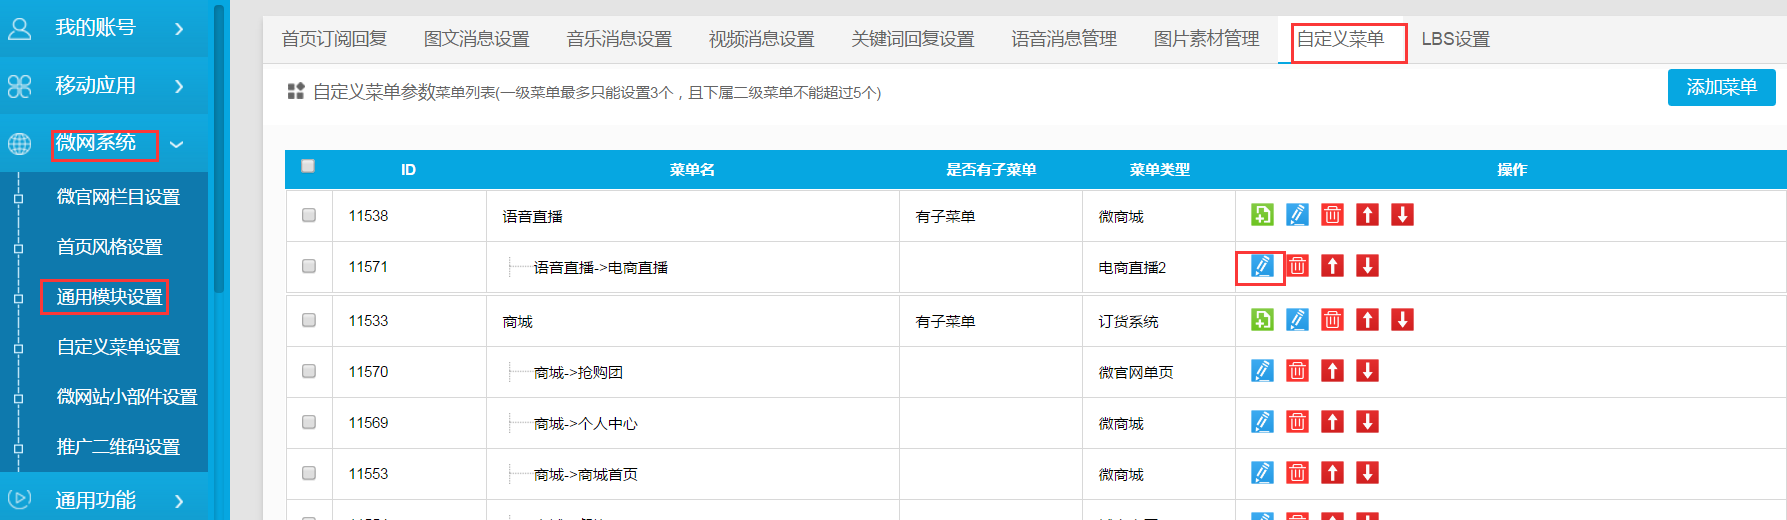
Task: Move row 11538 up
Action: (1367, 215)
